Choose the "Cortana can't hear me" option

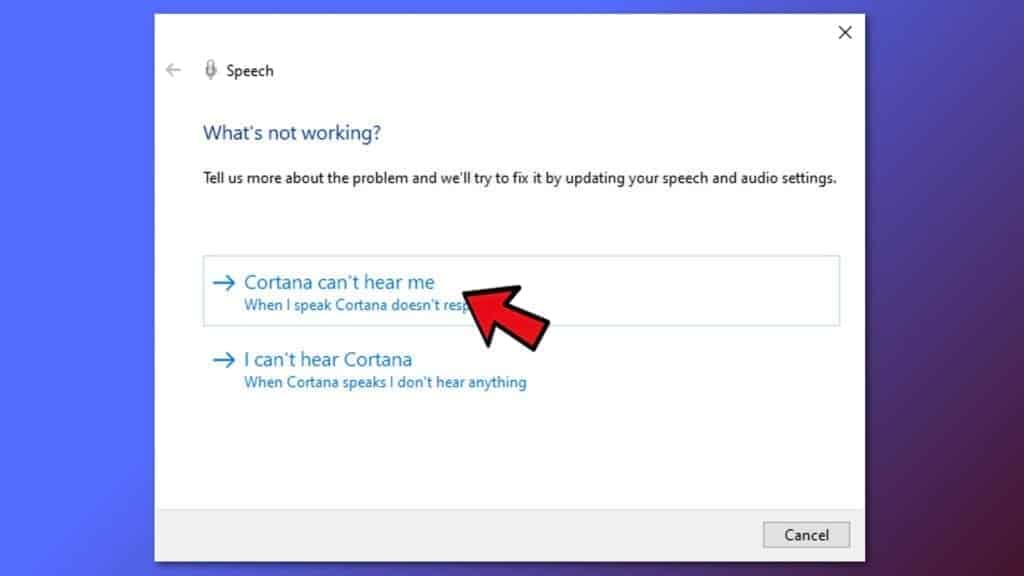pyautogui.click(x=521, y=291)
